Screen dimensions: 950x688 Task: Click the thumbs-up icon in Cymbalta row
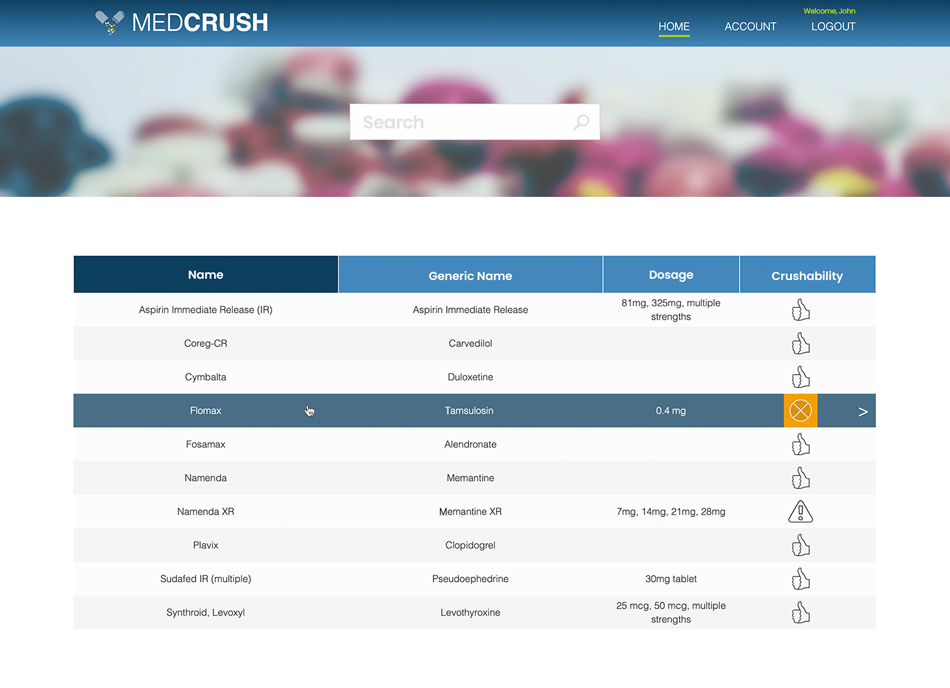[x=800, y=377]
